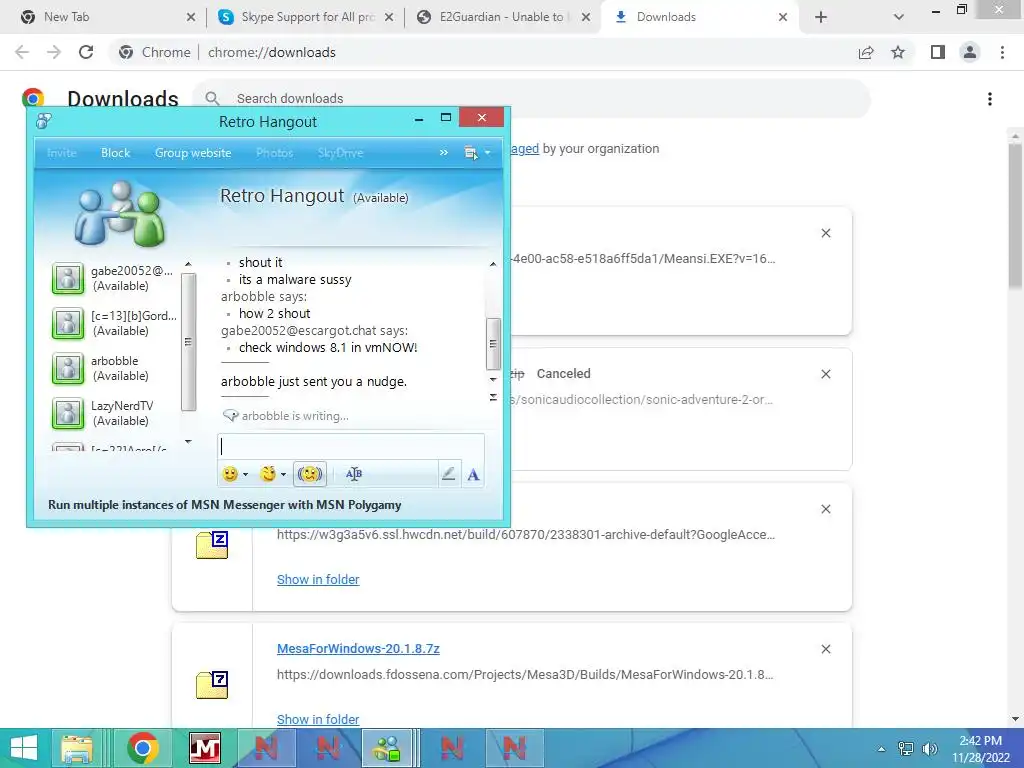
Task: Click the message input box
Action: (351, 446)
